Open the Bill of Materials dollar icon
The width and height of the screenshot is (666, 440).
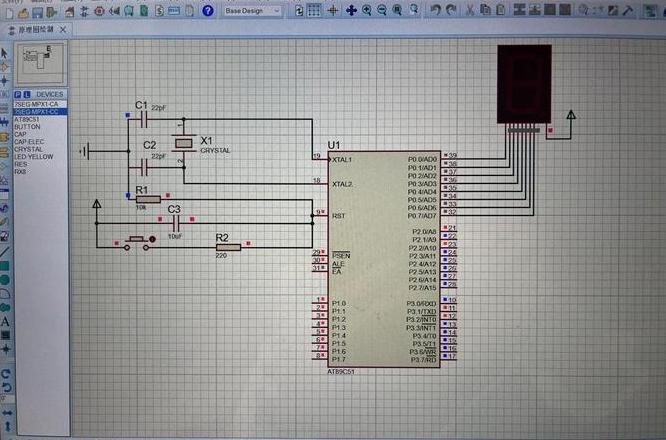point(159,11)
